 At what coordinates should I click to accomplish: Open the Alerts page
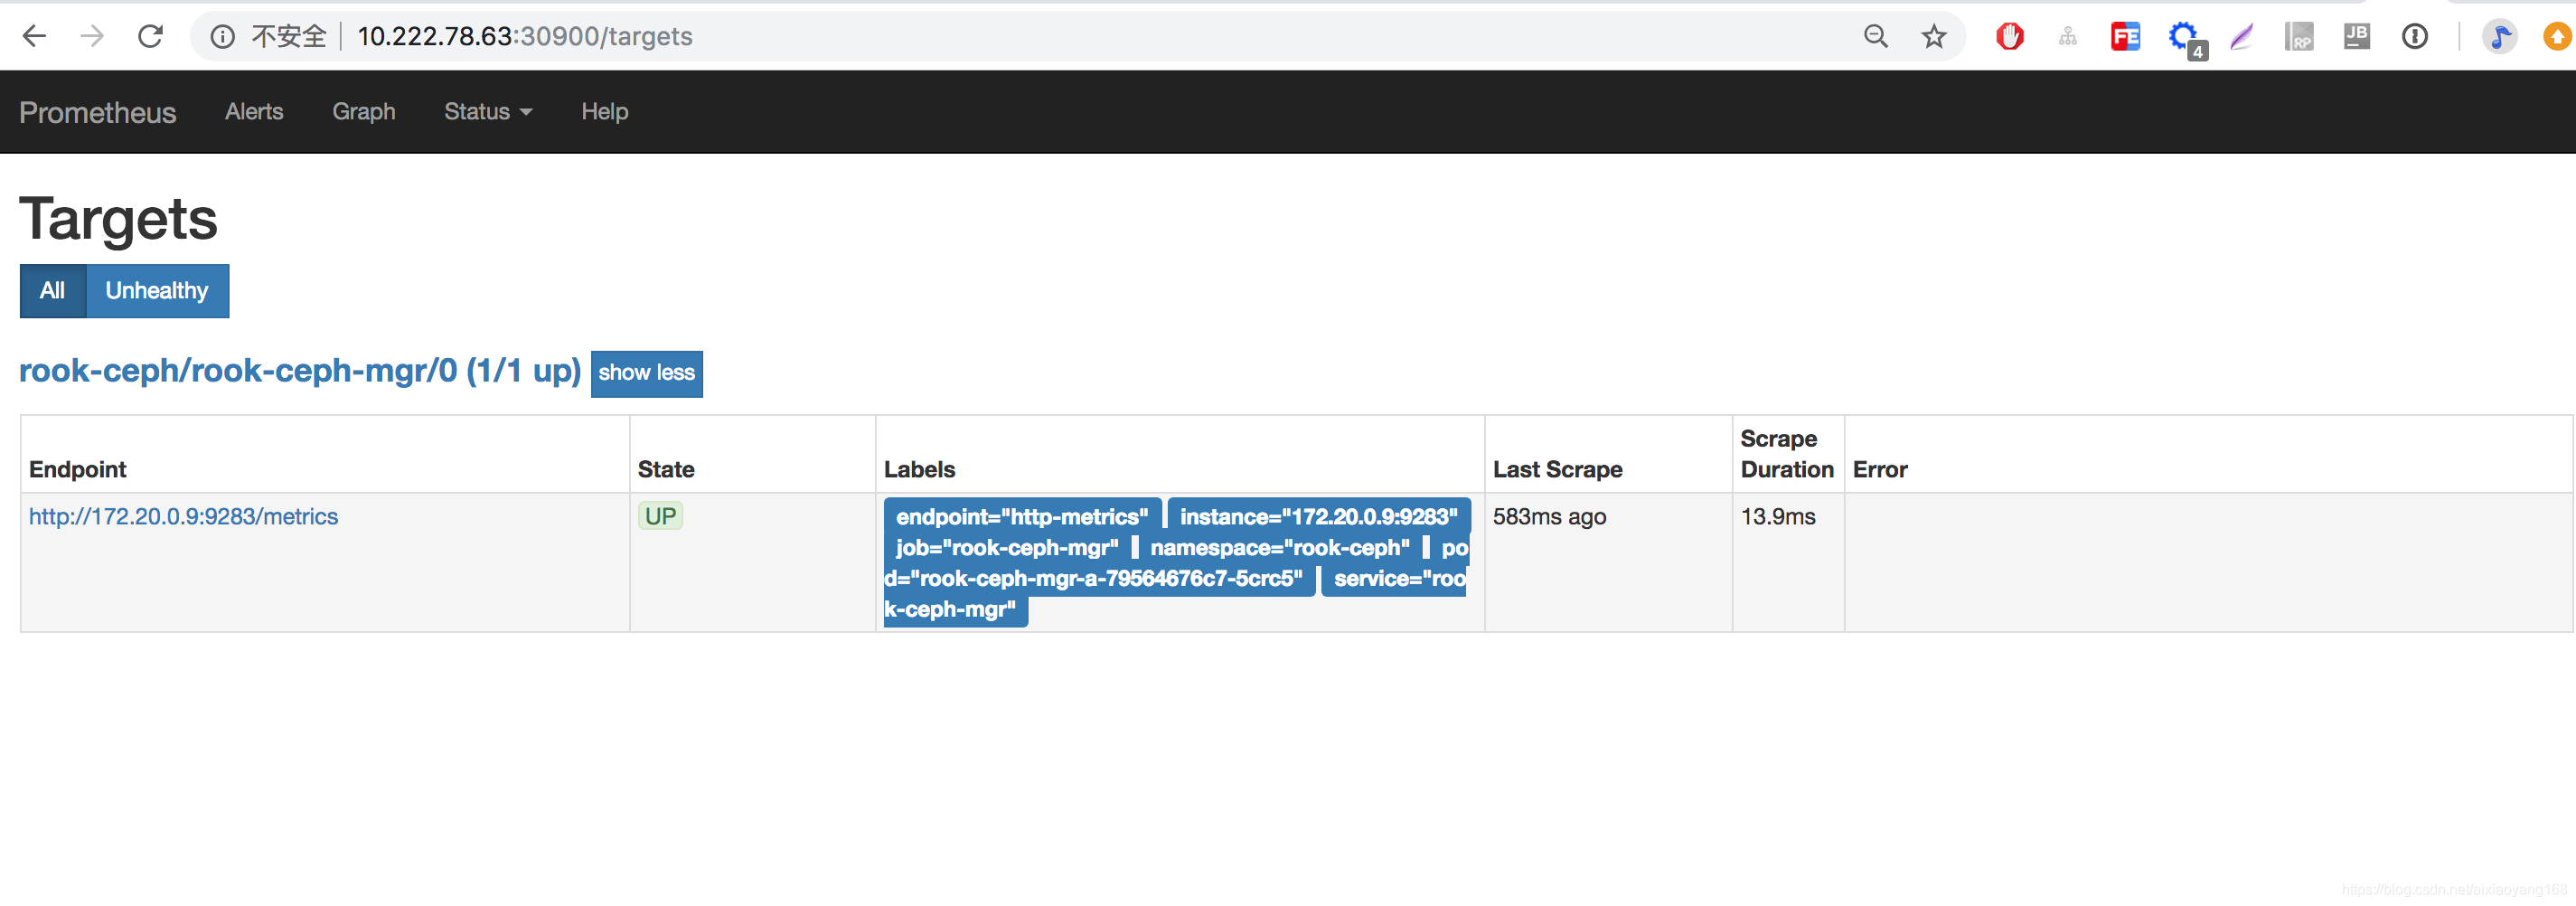click(254, 112)
